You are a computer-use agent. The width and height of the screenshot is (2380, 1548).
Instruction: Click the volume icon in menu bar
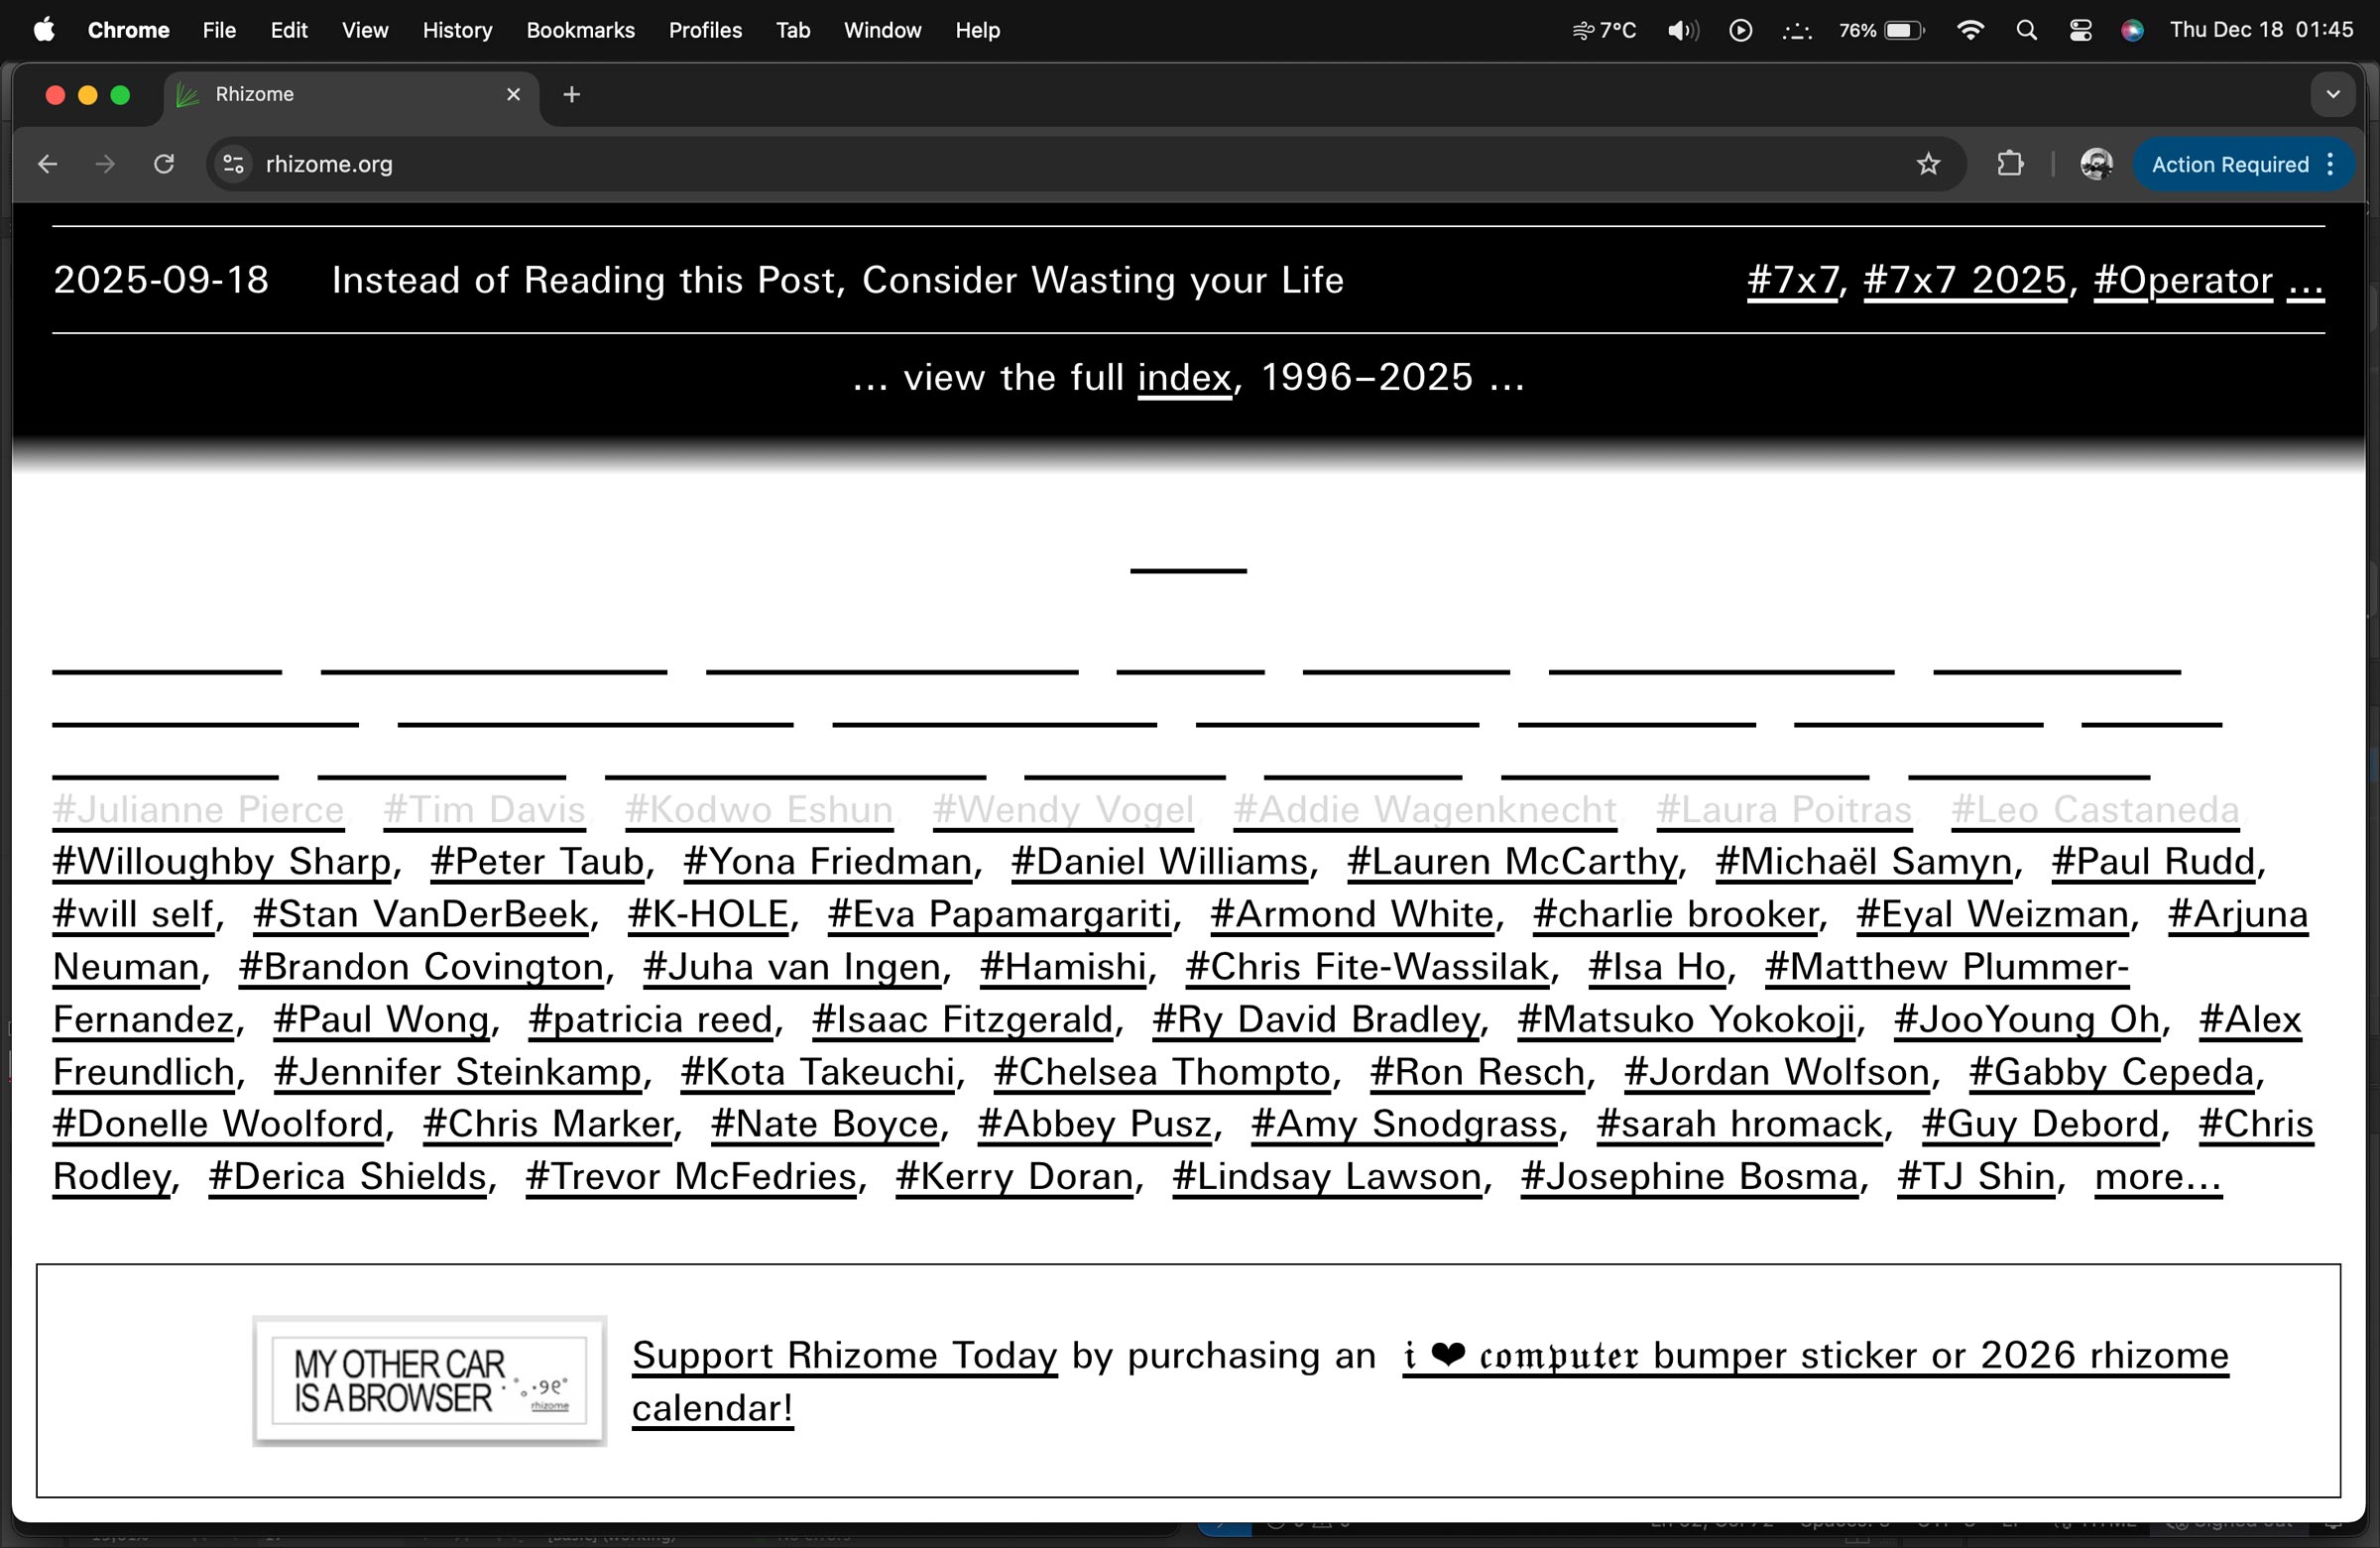tap(1682, 30)
